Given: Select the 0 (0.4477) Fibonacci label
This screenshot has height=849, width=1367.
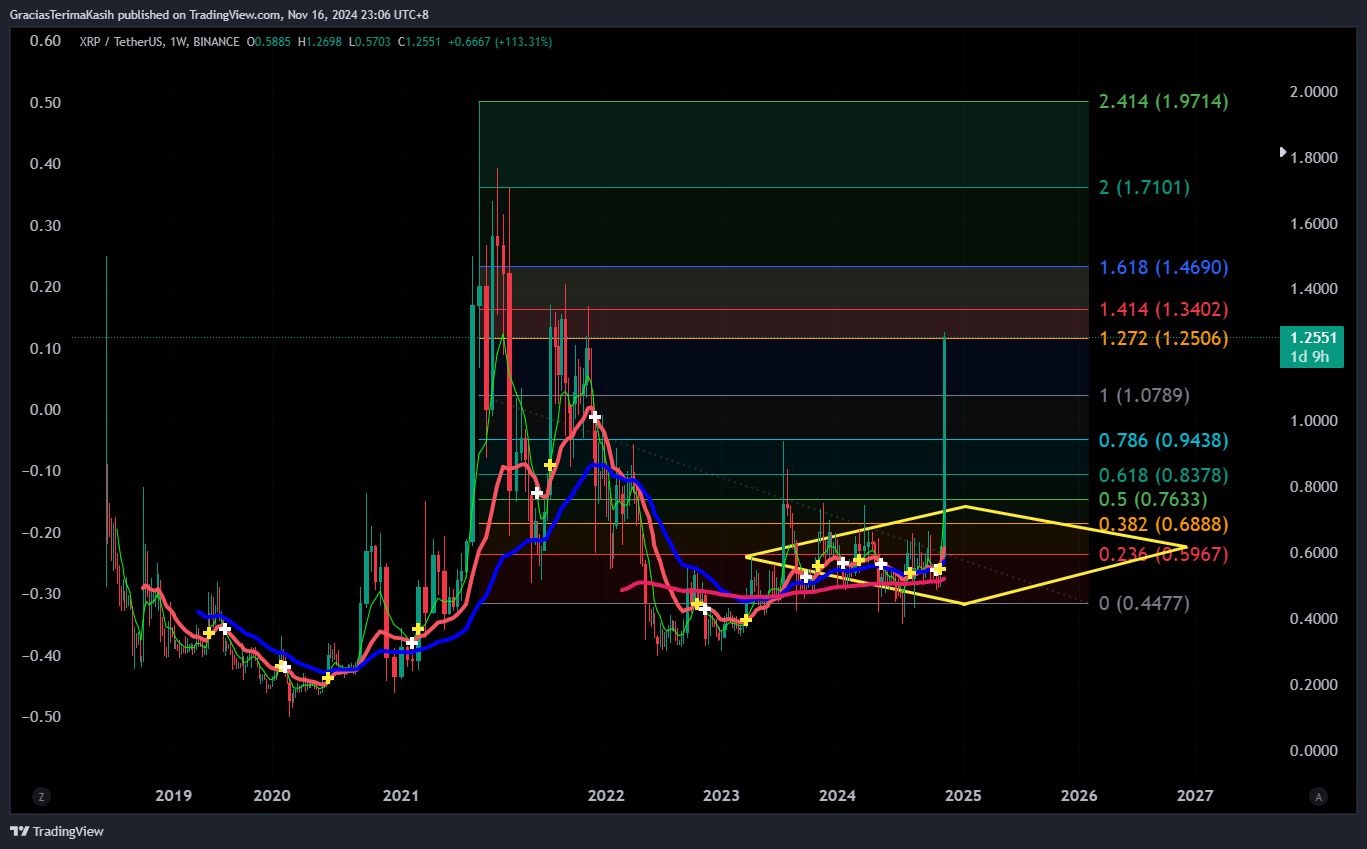Looking at the screenshot, I should tap(1144, 603).
